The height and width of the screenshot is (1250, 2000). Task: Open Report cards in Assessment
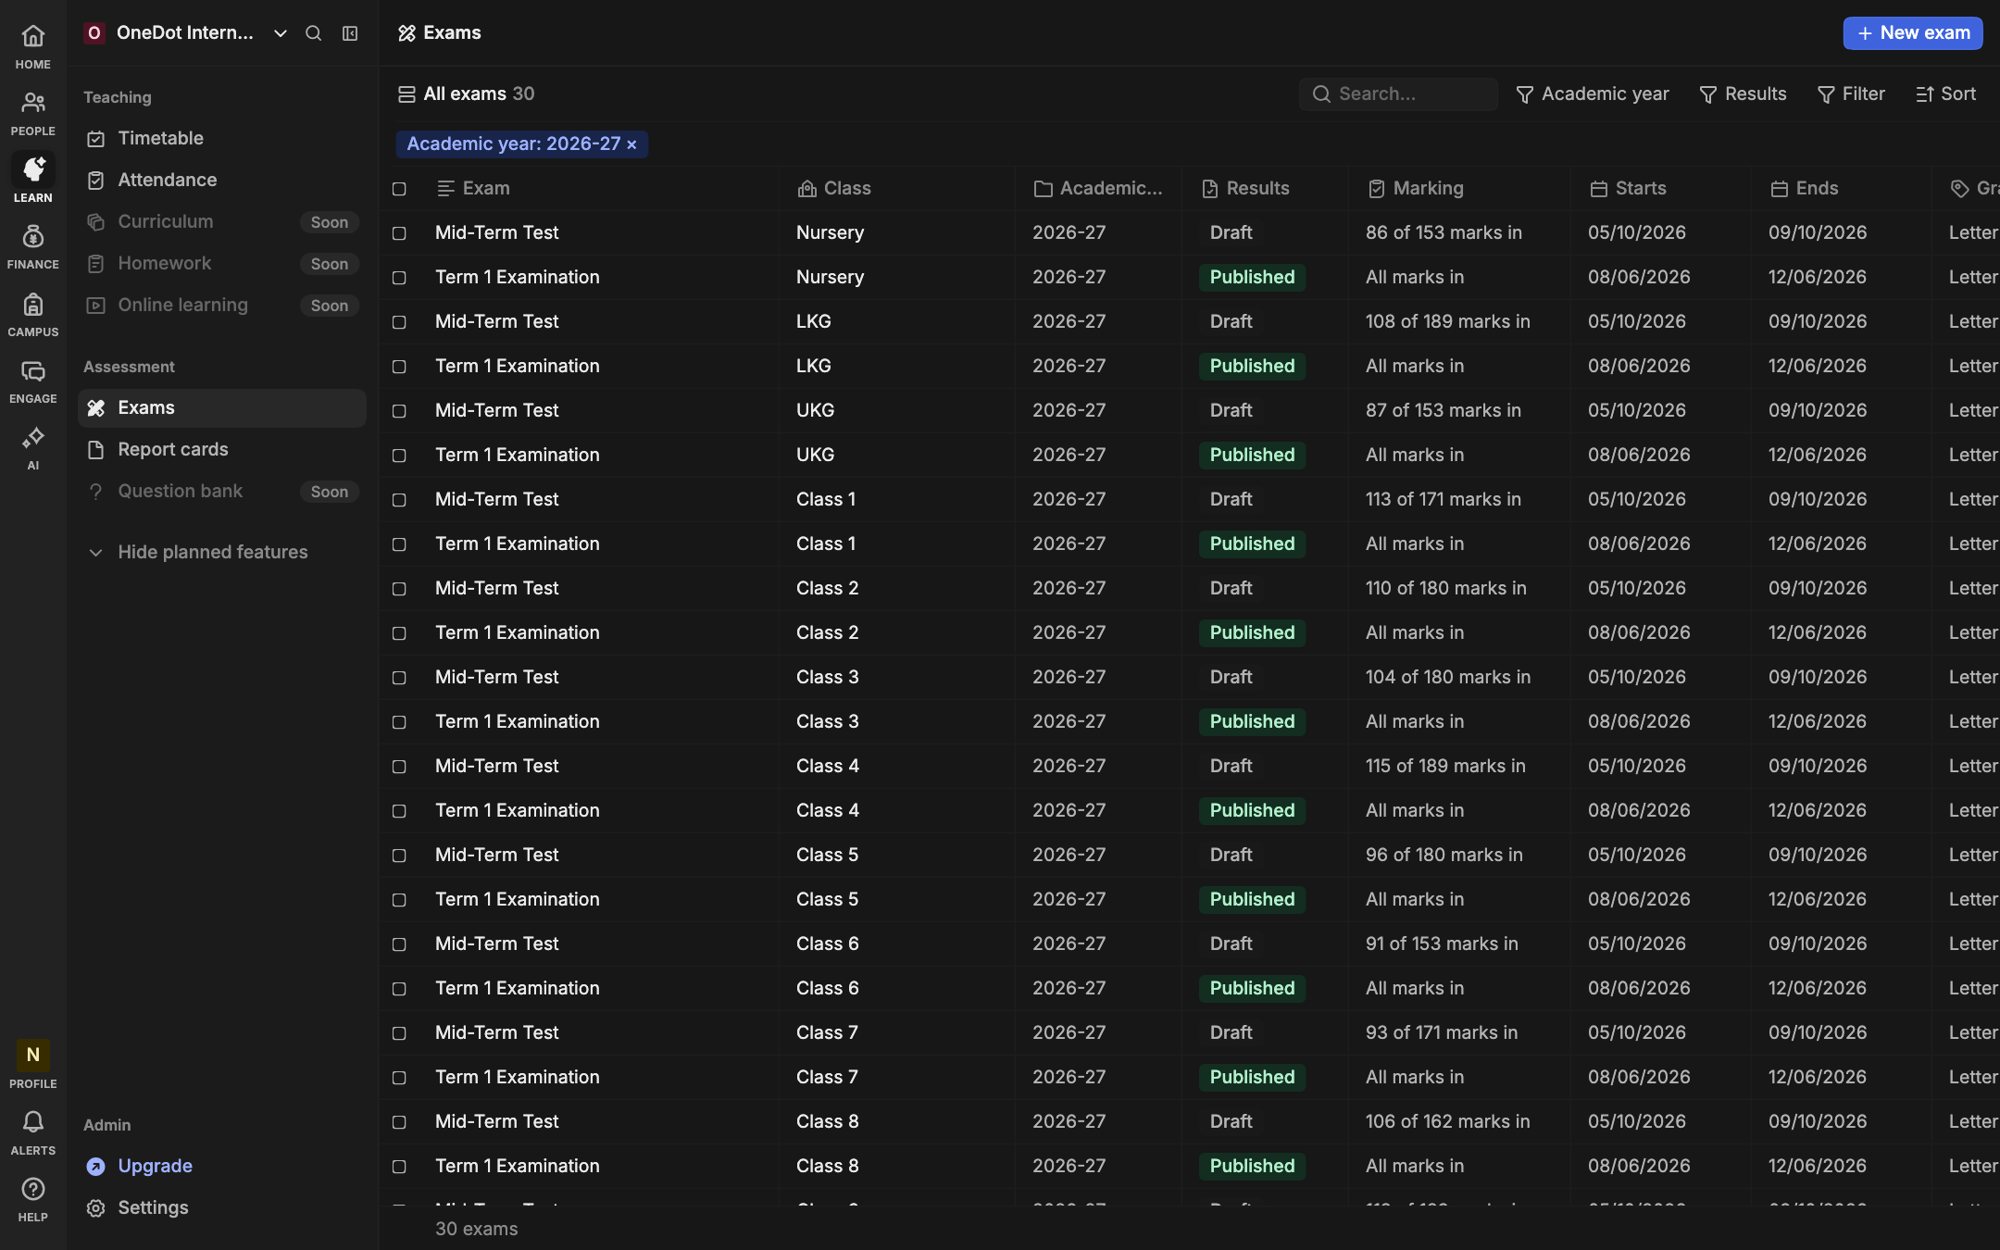[222, 449]
